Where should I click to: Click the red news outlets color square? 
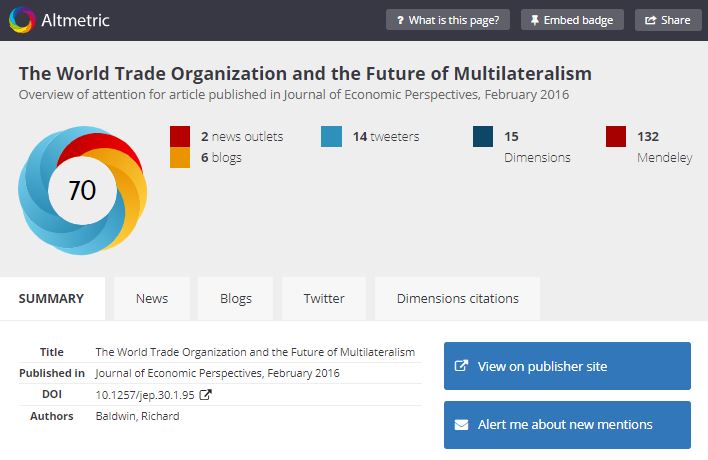pos(180,137)
